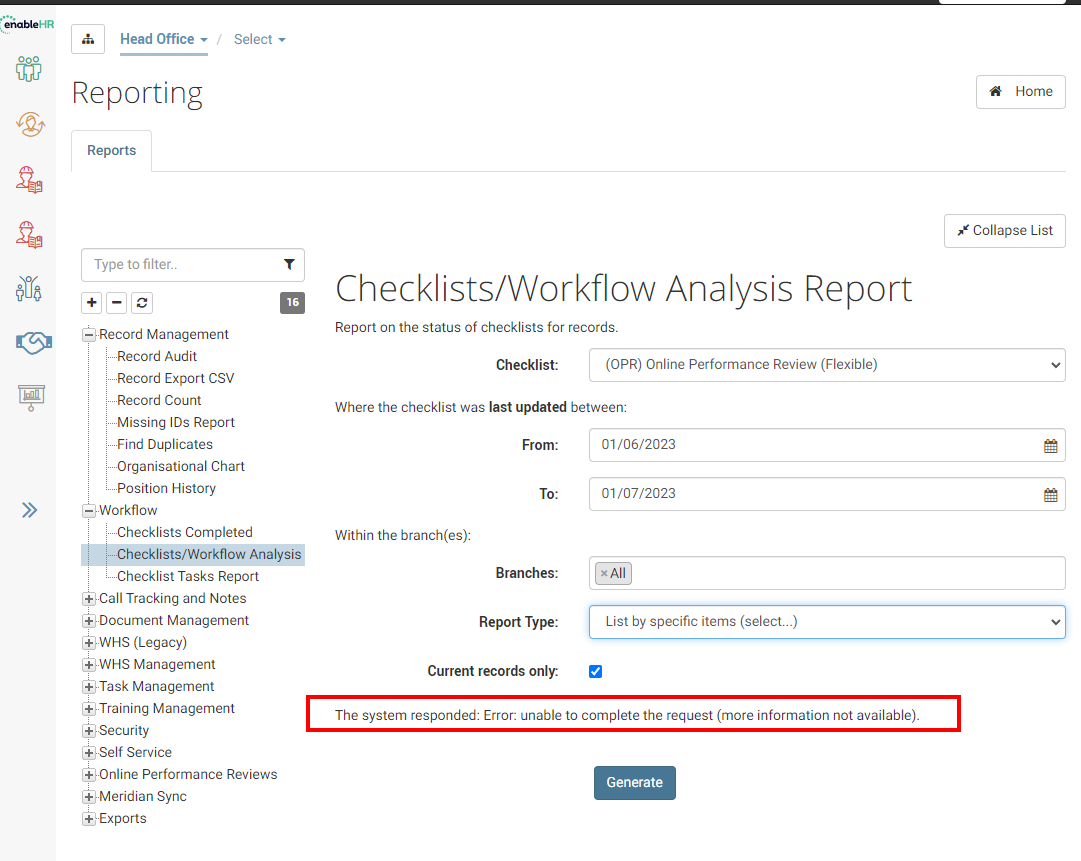Screen dimensions: 1081x861
Task: Expand the Training Management tree node
Action: pyautogui.click(x=88, y=709)
